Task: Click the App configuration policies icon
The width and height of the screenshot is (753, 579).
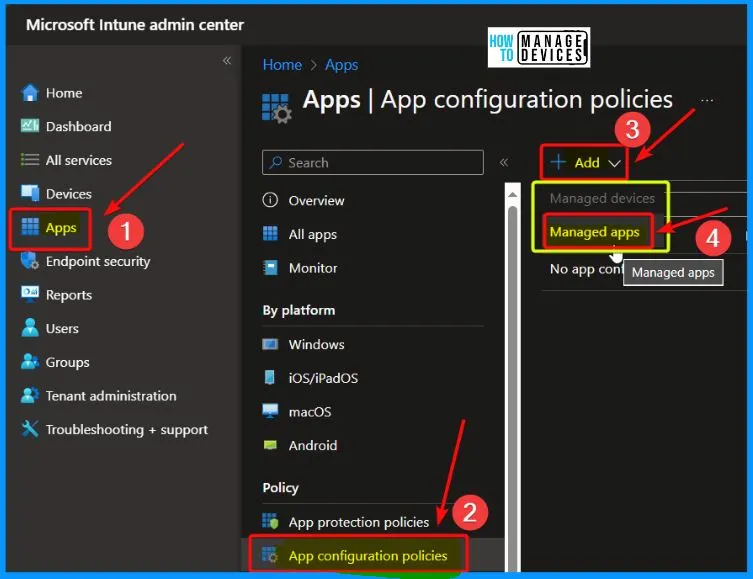Action: (270, 555)
